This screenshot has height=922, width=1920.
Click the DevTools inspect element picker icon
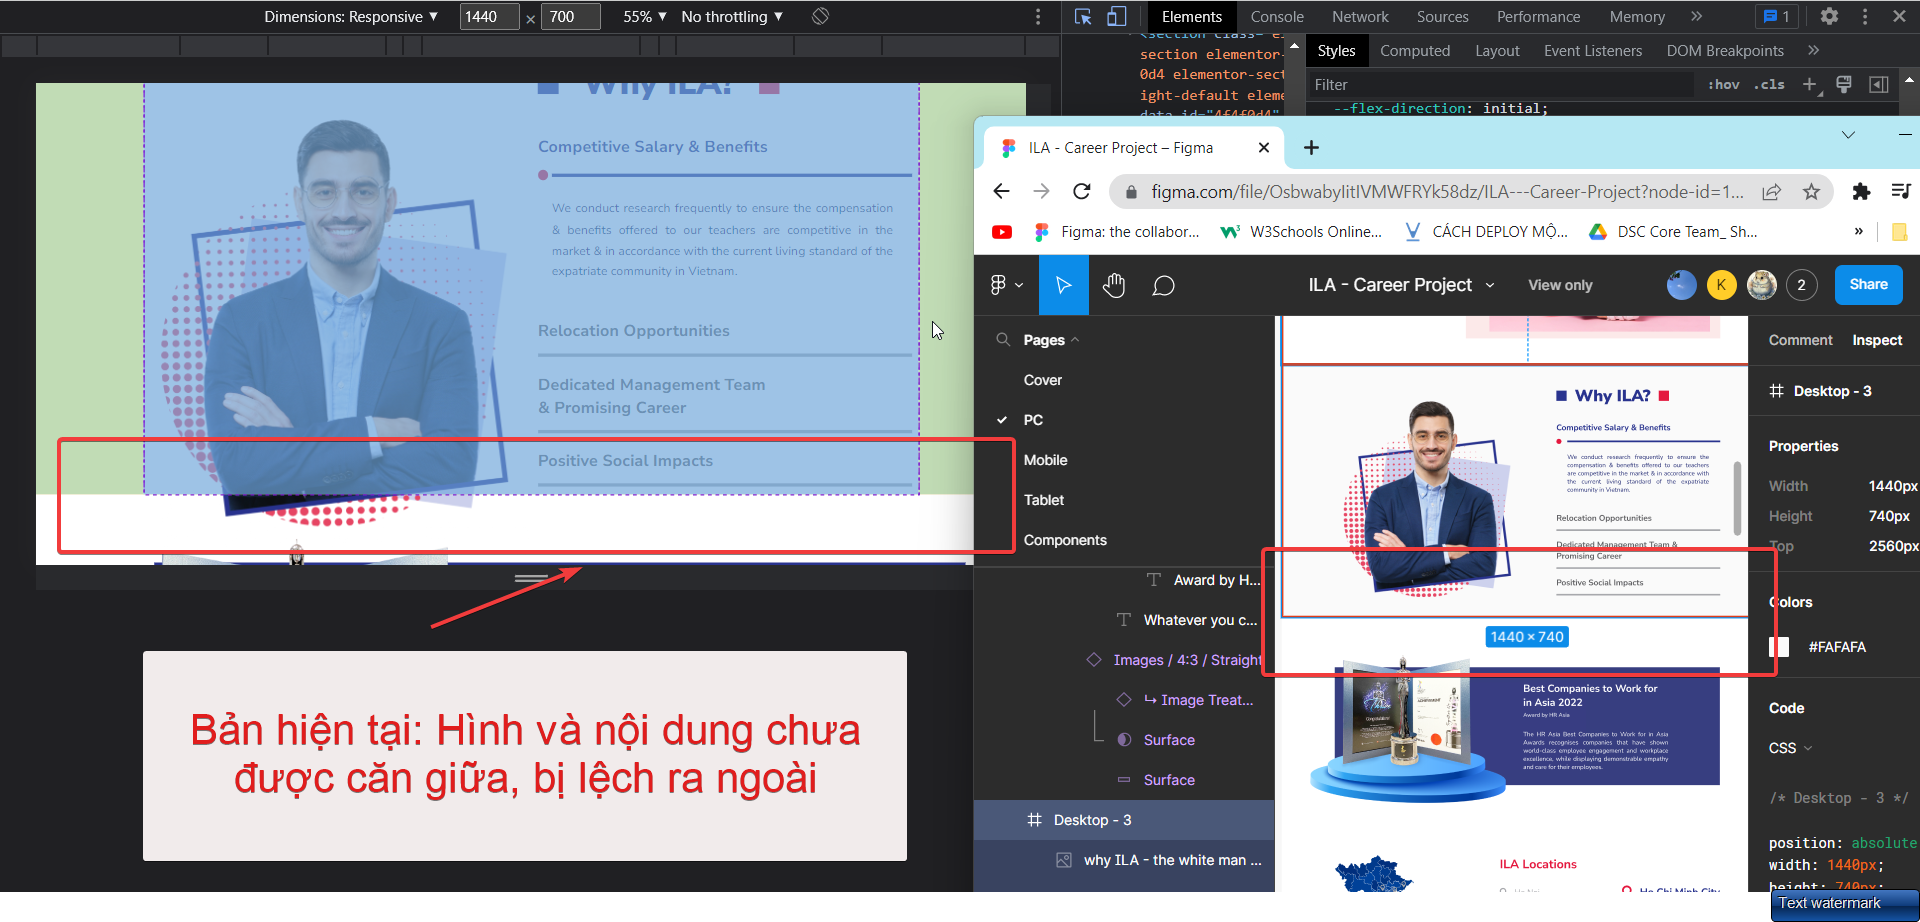click(1083, 16)
